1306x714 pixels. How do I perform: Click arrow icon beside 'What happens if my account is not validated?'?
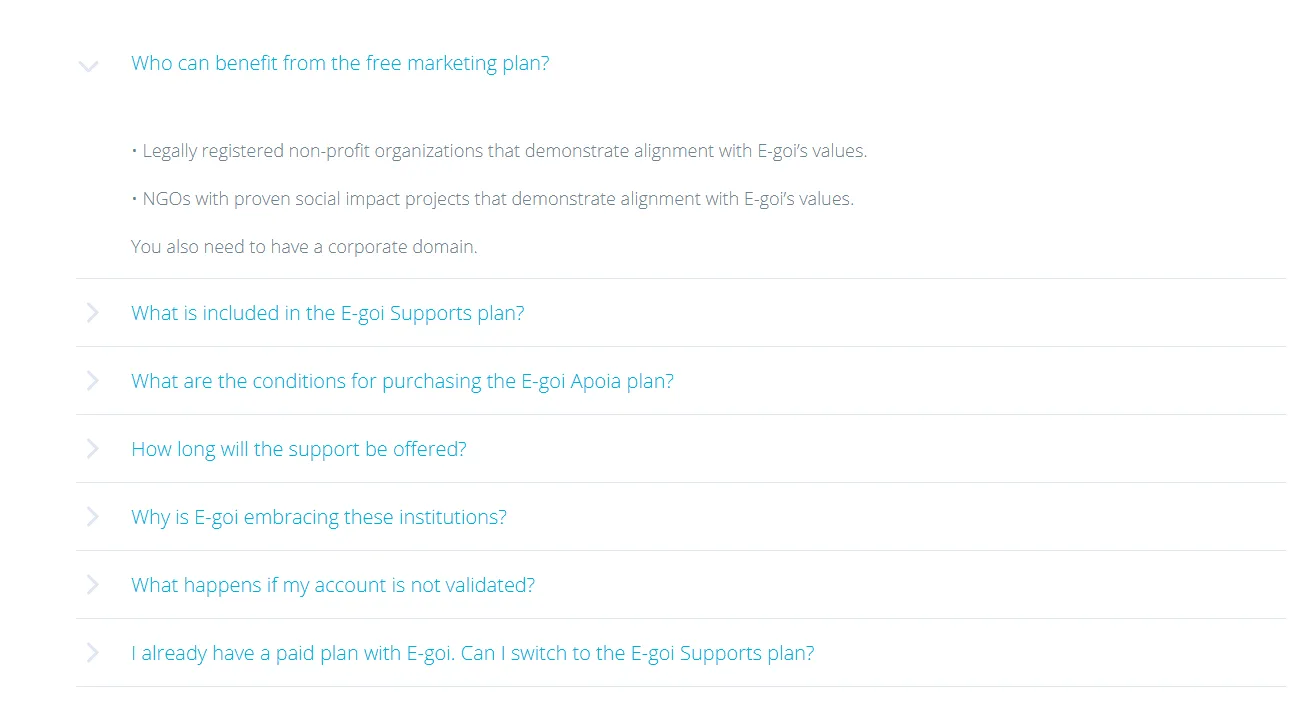(93, 585)
